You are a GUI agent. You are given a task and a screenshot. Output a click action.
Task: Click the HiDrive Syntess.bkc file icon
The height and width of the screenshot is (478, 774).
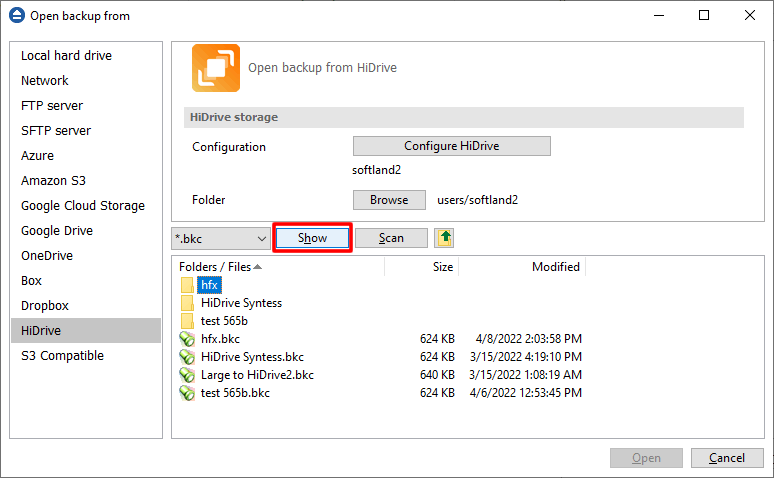pyautogui.click(x=187, y=357)
